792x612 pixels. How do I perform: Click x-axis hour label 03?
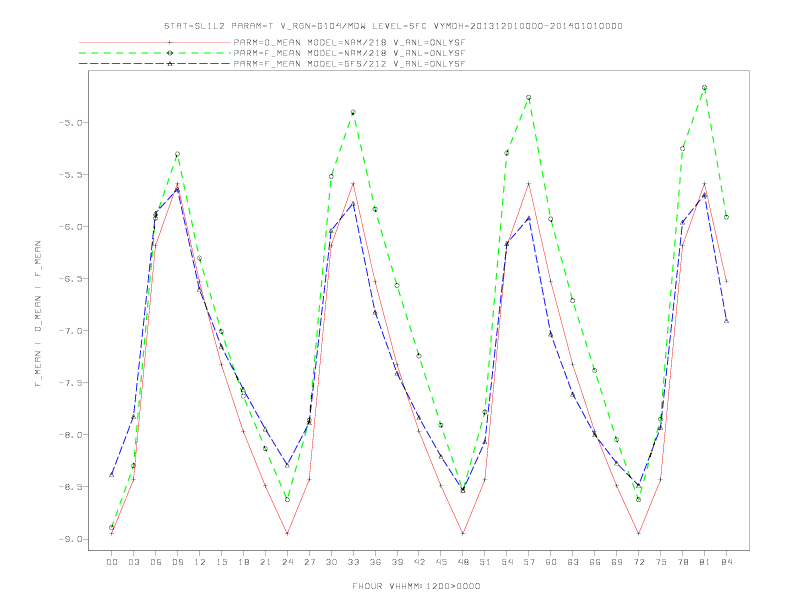point(134,562)
